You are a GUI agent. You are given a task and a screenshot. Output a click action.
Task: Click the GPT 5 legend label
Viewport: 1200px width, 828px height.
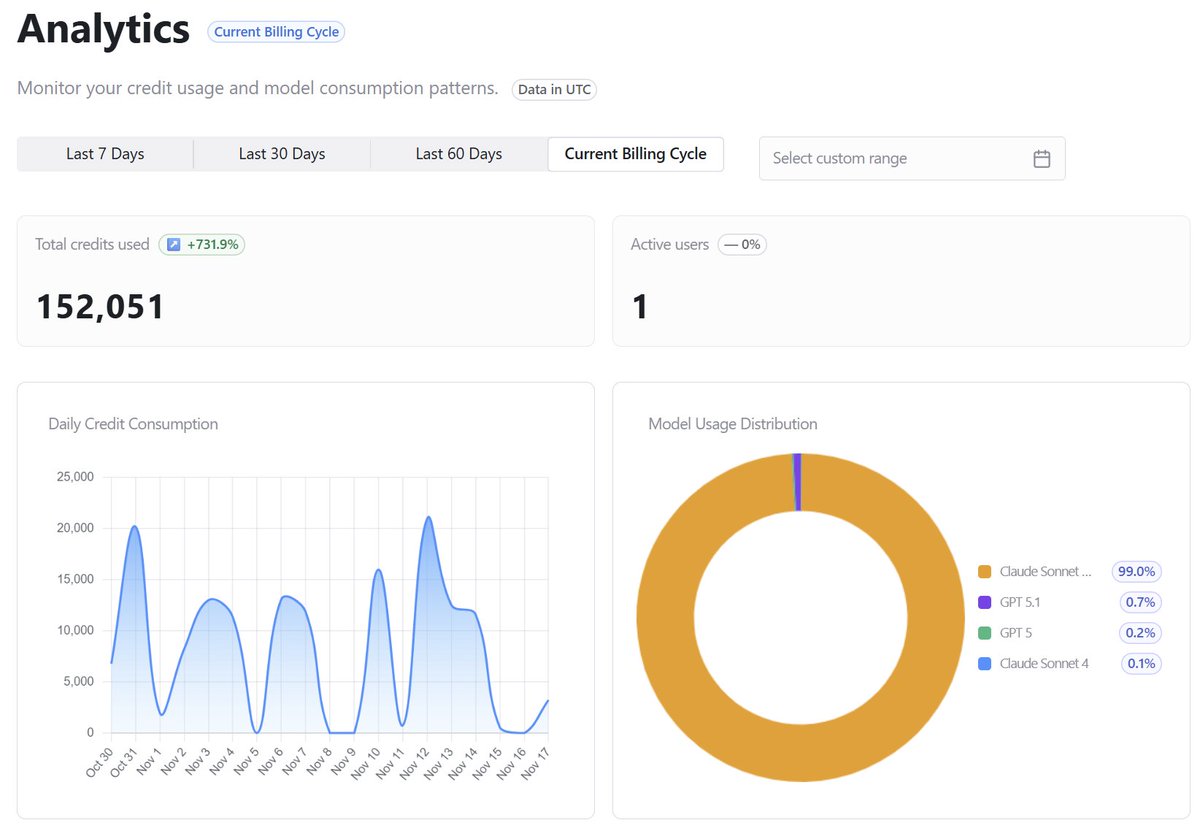pos(1015,633)
